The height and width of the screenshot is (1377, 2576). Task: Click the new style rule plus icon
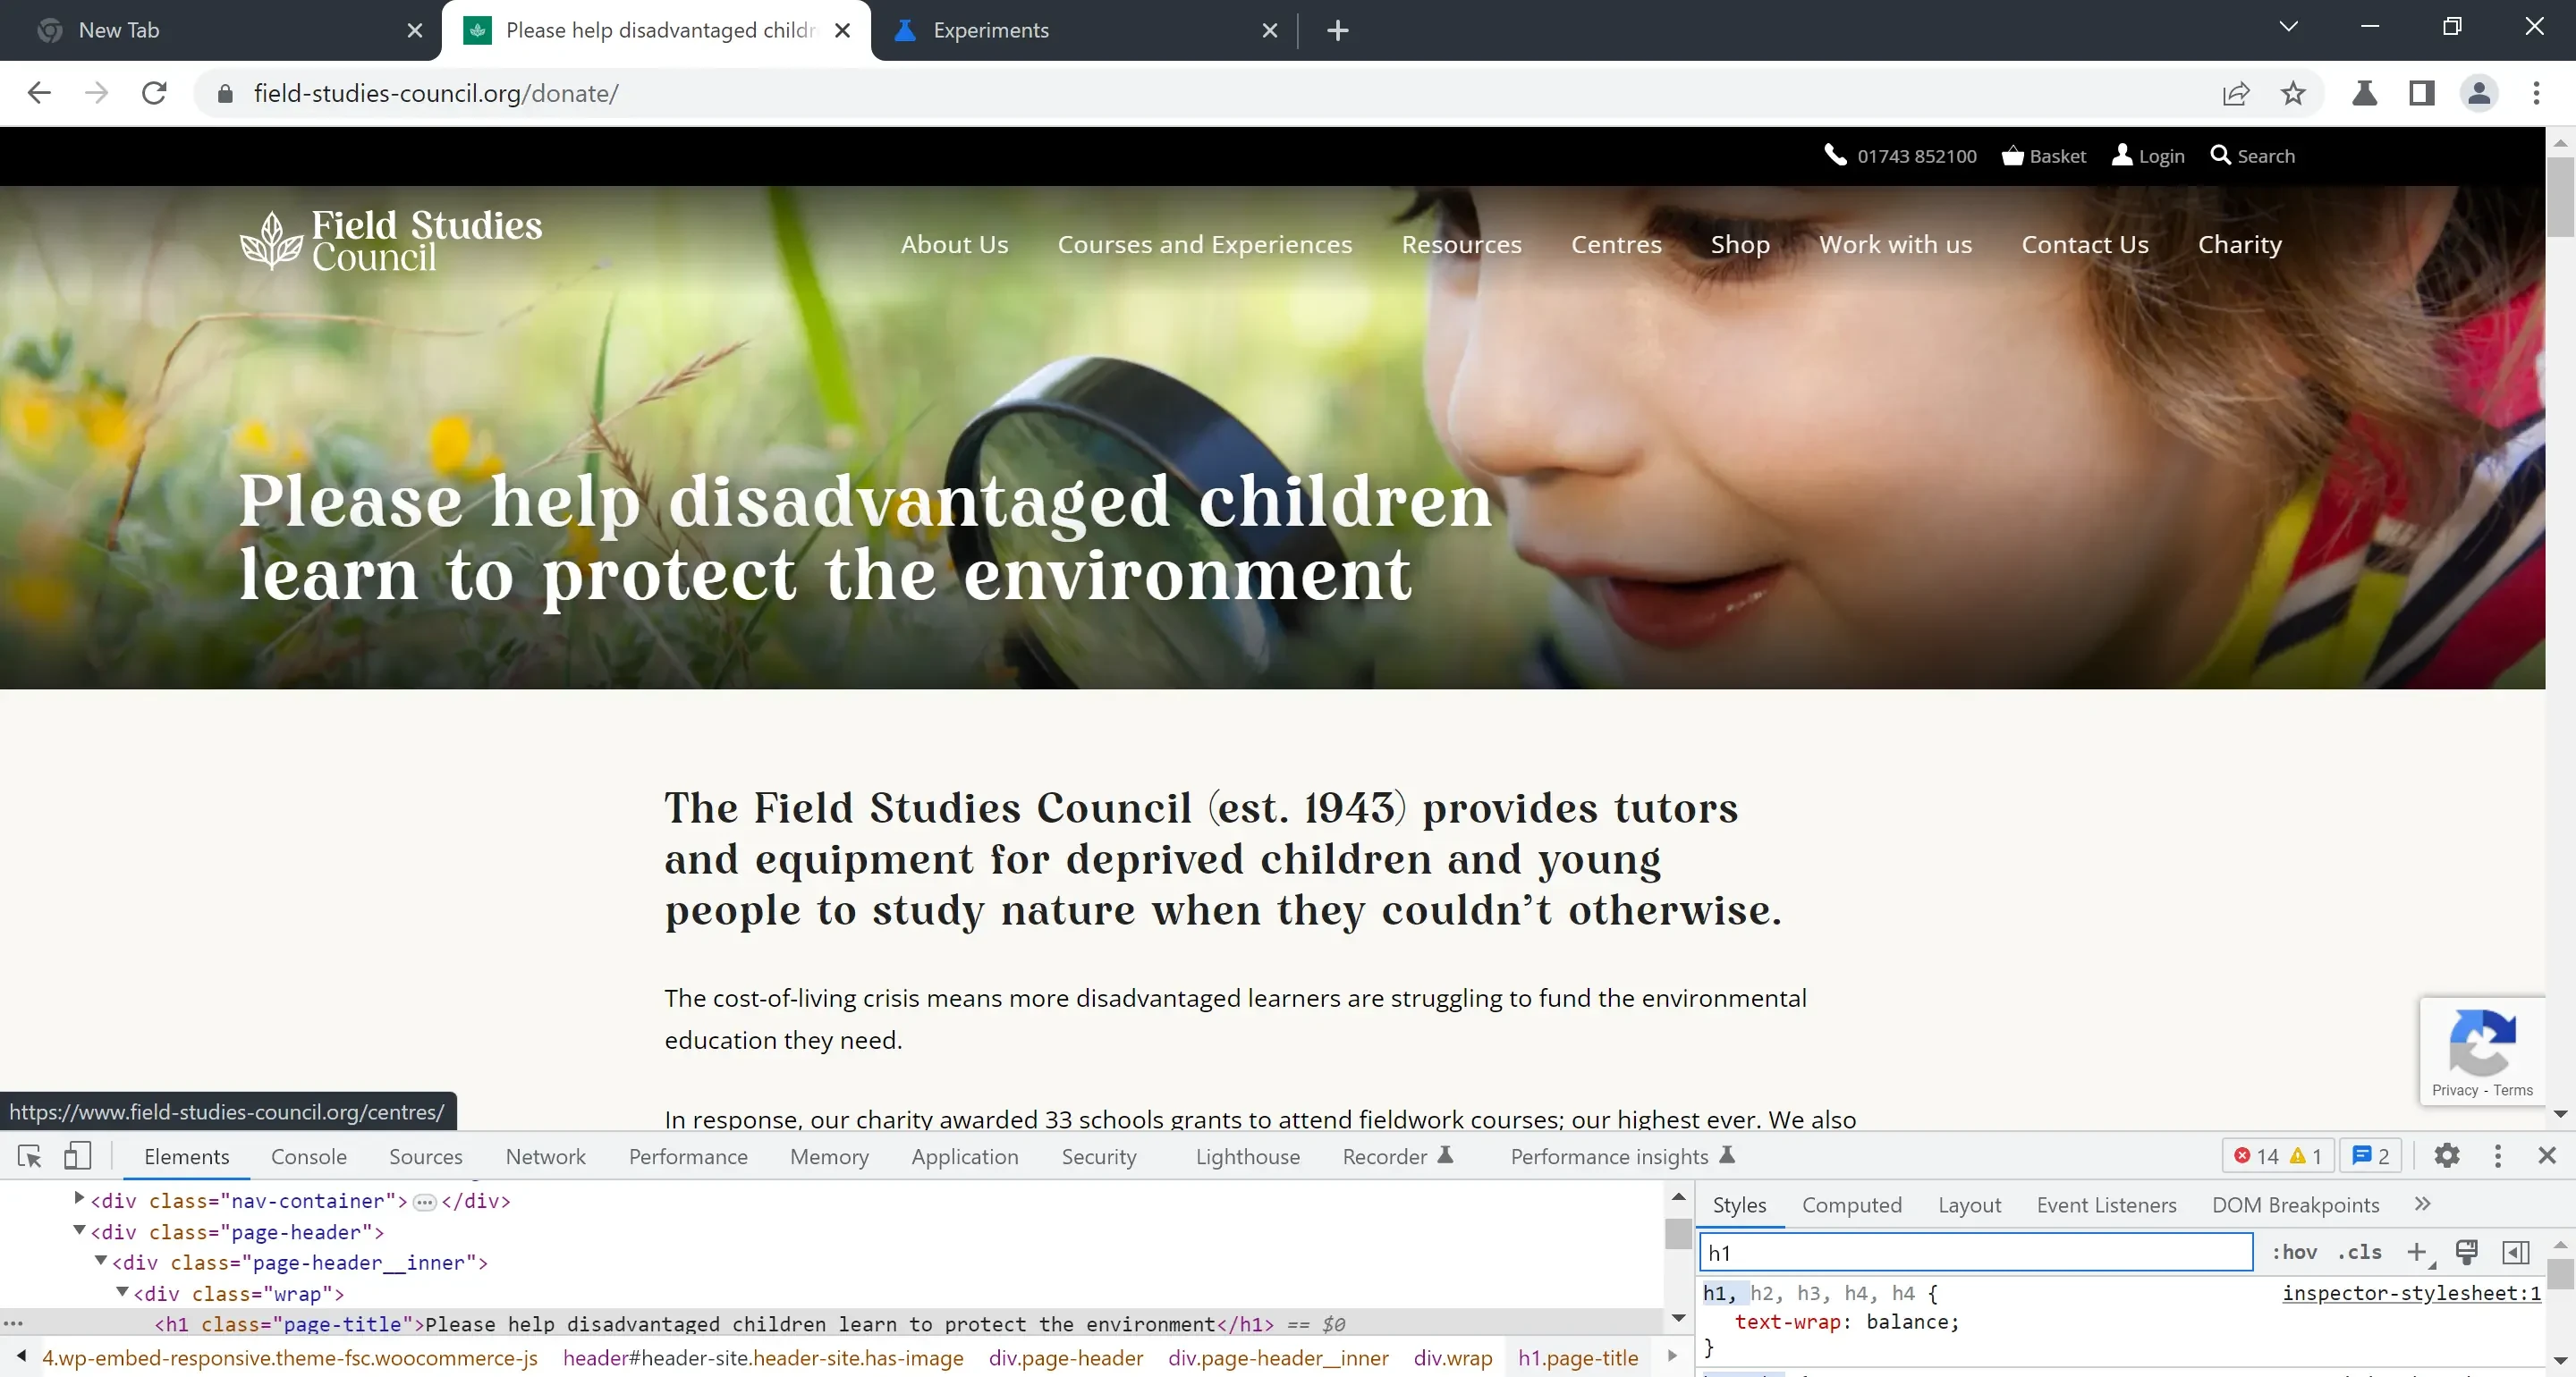coord(2417,1252)
